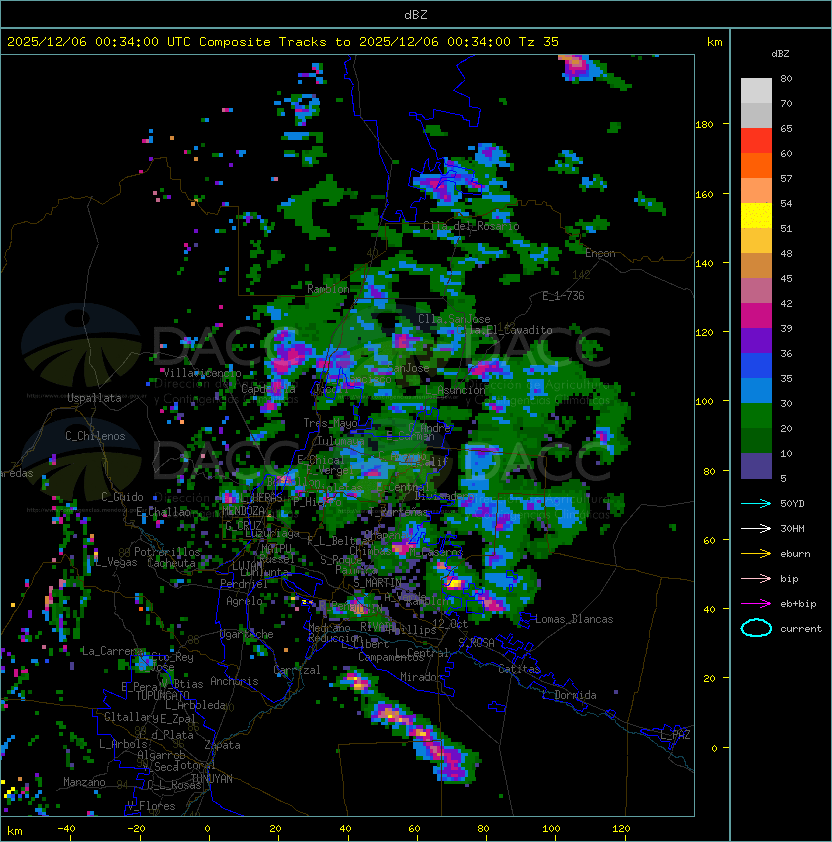Click the dBZ heading above color legend
Screen dimensions: 832x842
(x=780, y=54)
